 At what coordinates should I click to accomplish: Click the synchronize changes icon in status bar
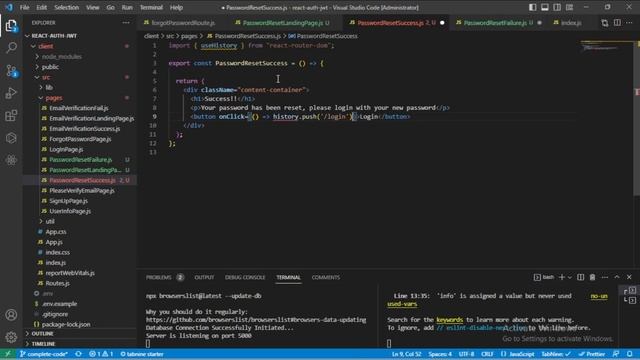coord(78,354)
